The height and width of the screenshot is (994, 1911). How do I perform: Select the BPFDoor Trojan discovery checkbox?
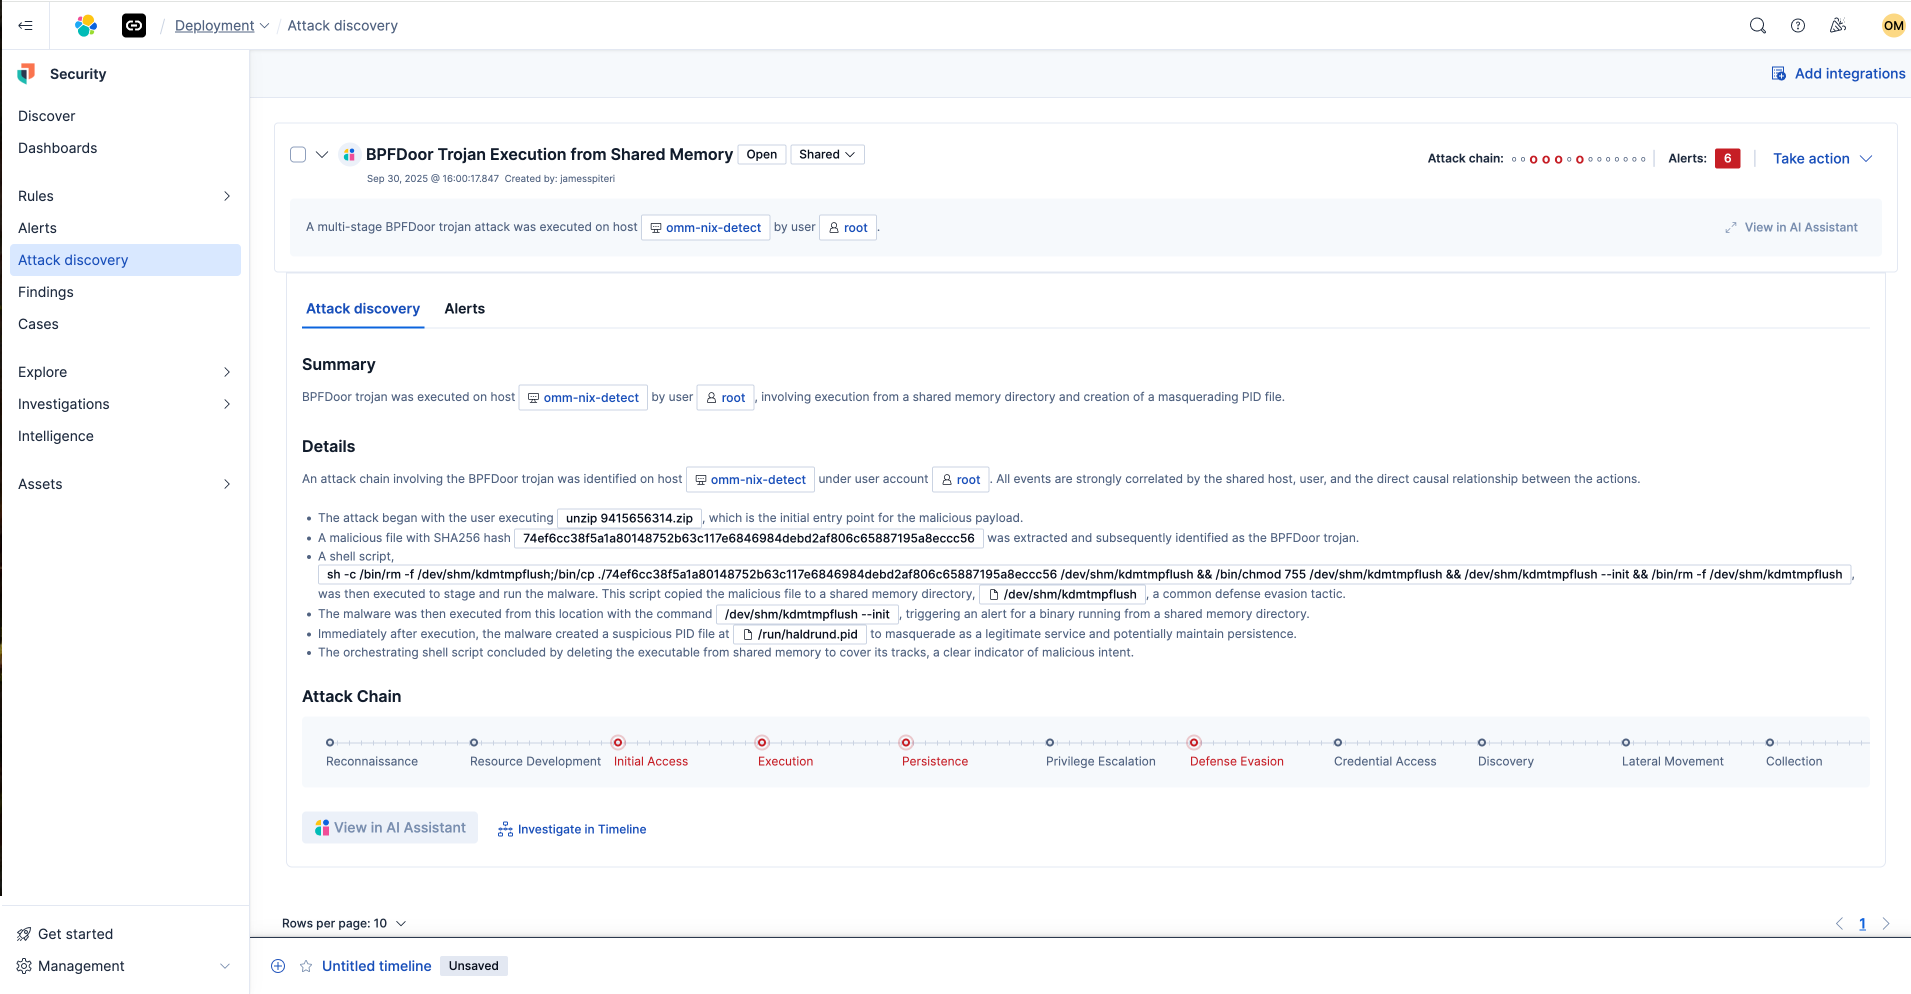tap(298, 155)
